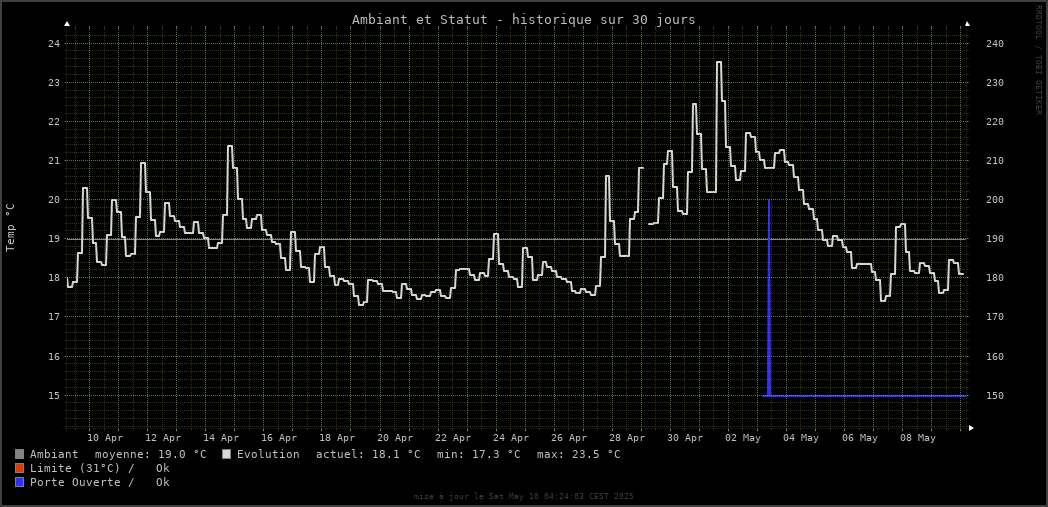This screenshot has height=507, width=1048.
Task: Click the 'Temp °C' axis label
Action: click(x=10, y=228)
